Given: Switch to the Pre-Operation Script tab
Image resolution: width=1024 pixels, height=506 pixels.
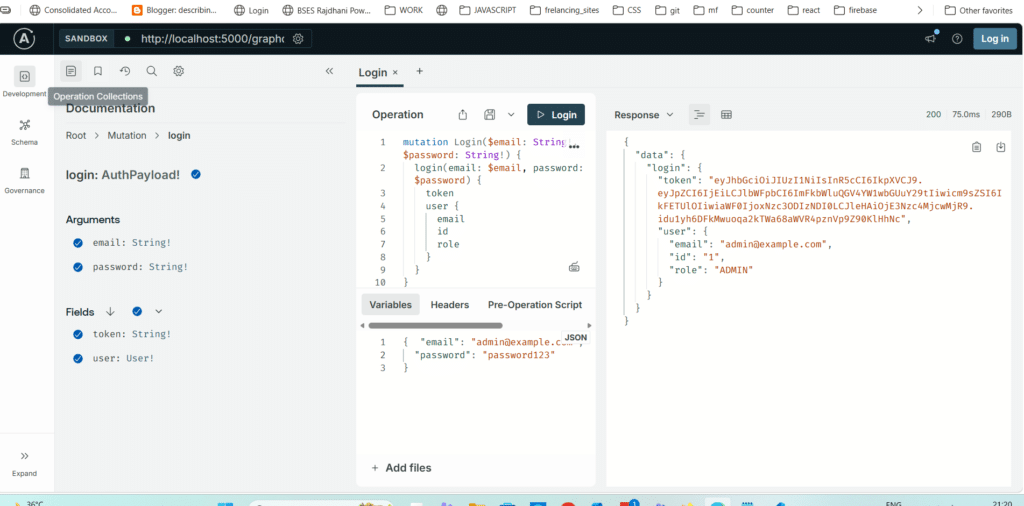Looking at the screenshot, I should tap(535, 305).
